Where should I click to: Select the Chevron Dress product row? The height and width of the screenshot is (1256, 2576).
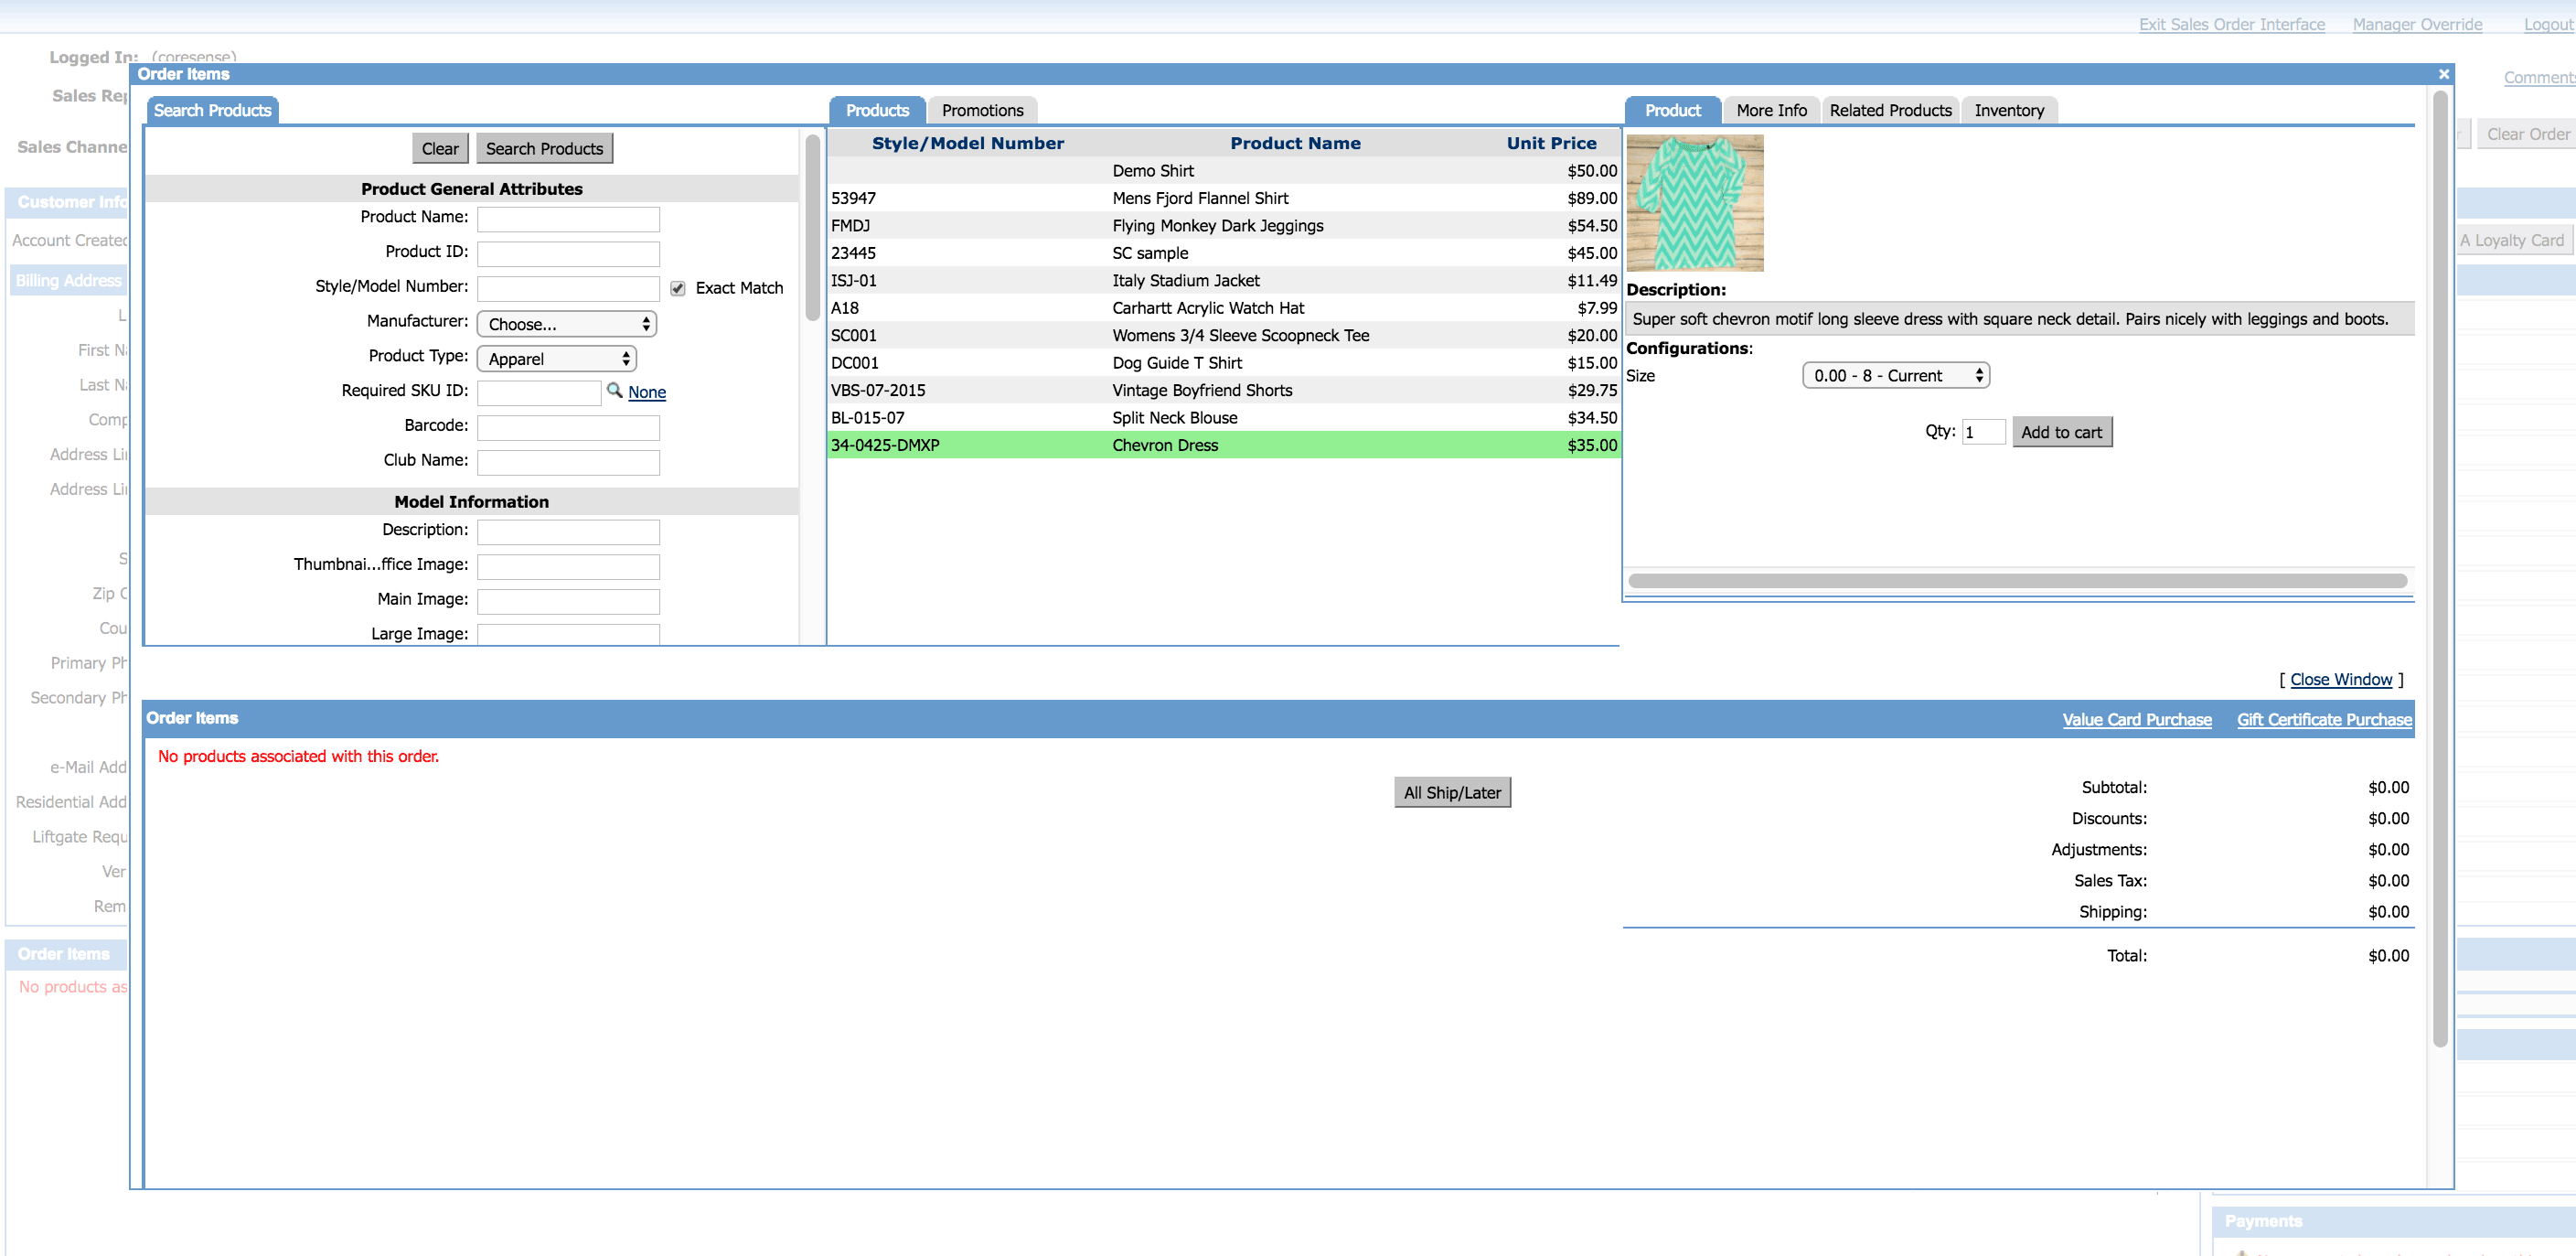tap(1223, 444)
